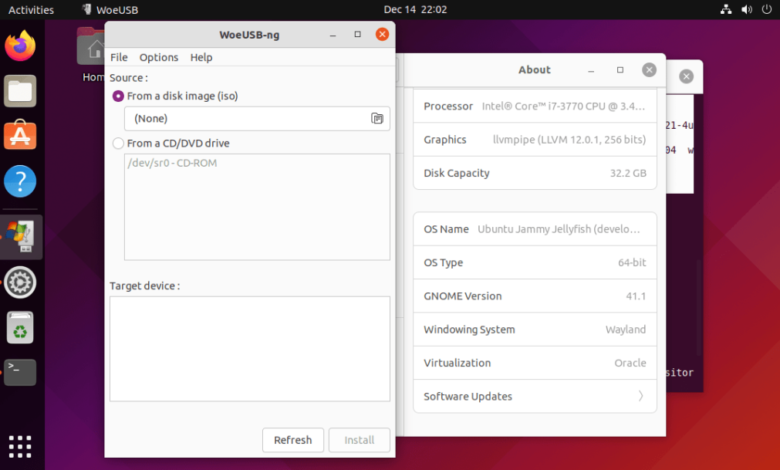Open Firefox from the dock

click(x=20, y=46)
